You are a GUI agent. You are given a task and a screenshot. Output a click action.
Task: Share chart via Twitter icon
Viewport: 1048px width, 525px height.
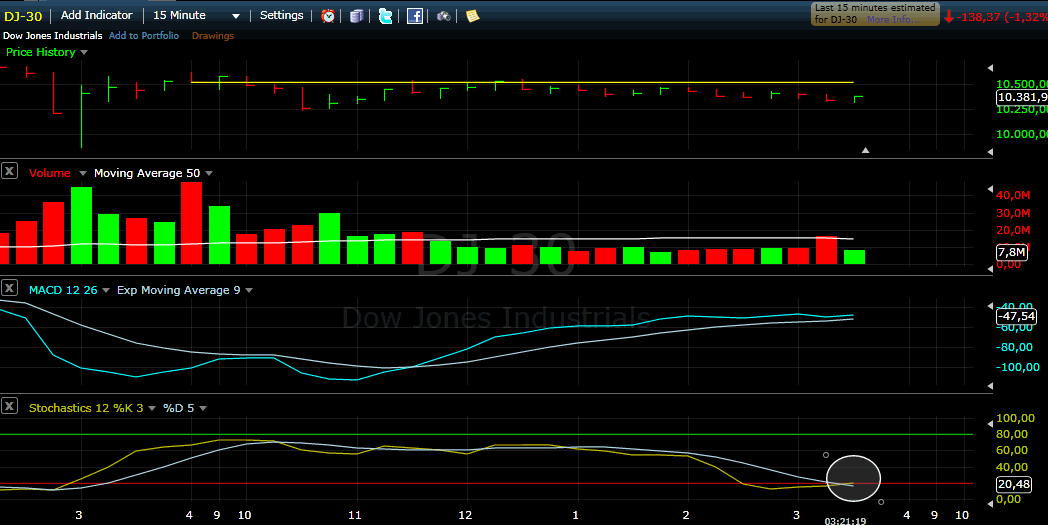coord(385,16)
